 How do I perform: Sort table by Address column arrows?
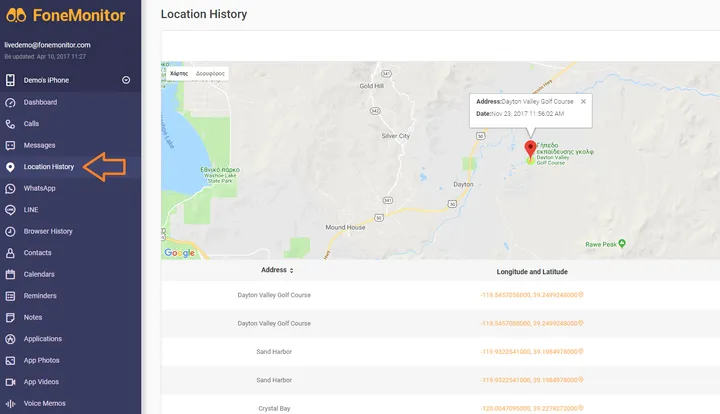(292, 271)
